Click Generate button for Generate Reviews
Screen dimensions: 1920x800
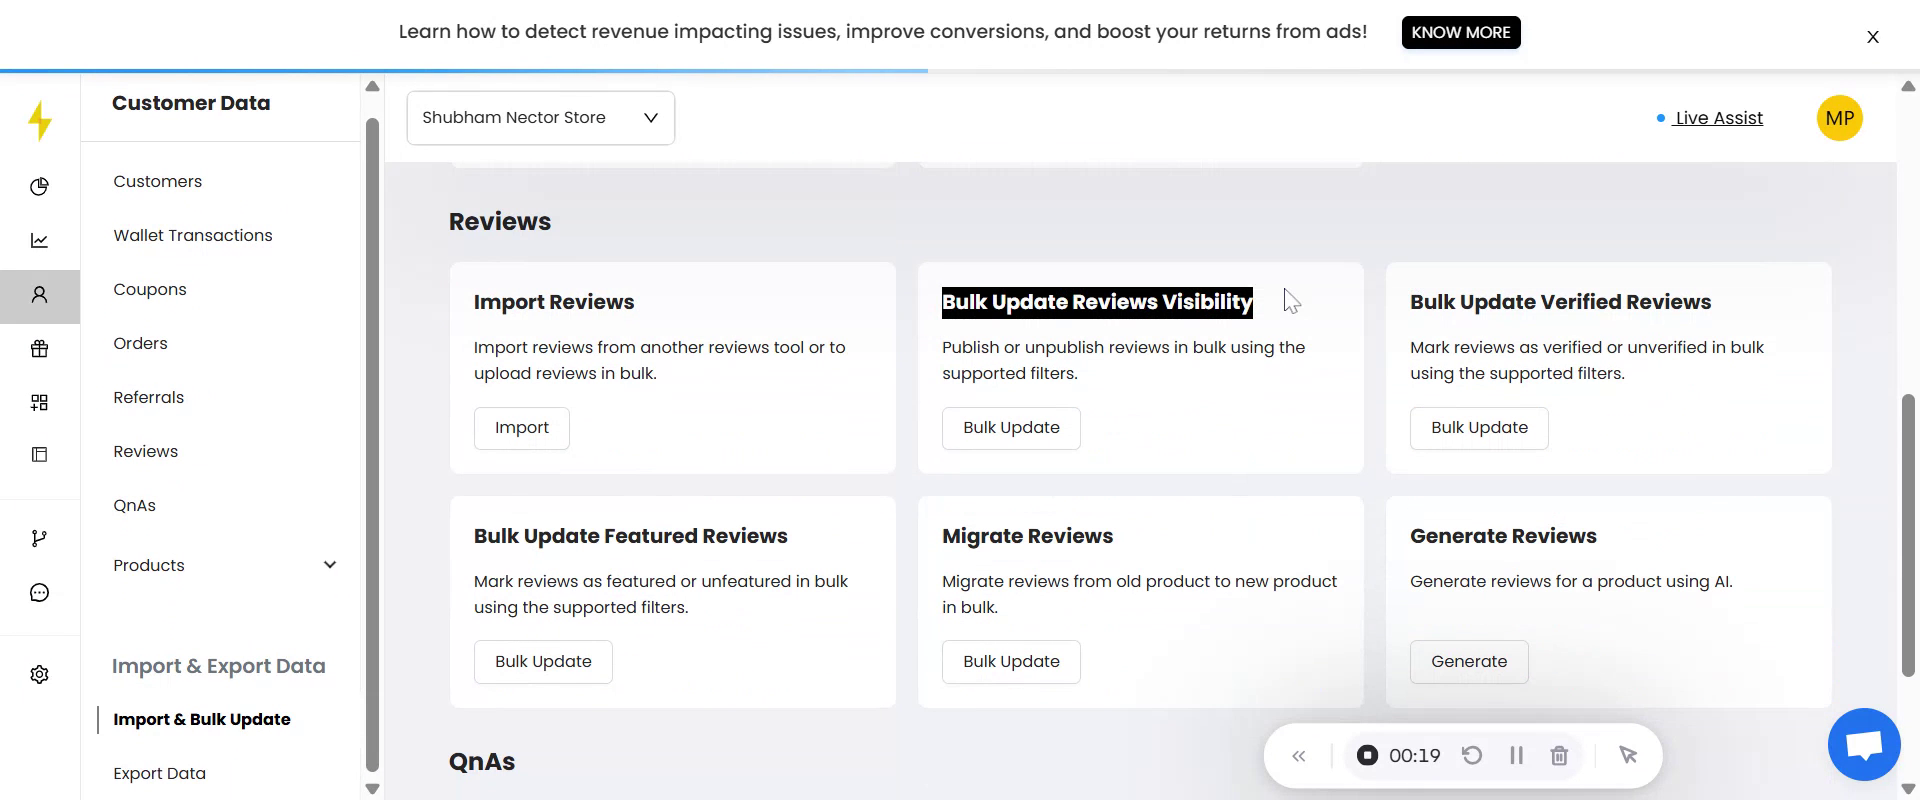pyautogui.click(x=1468, y=662)
